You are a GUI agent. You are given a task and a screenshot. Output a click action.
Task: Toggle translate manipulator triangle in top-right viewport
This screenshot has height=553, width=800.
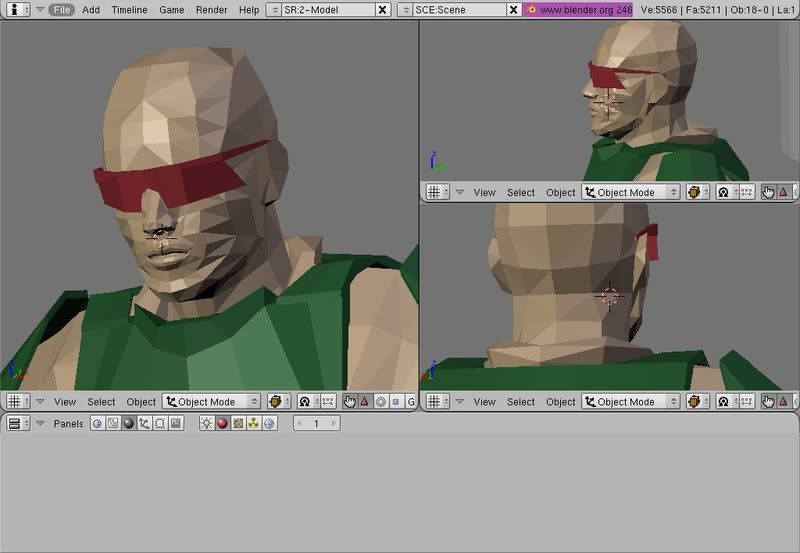[x=783, y=192]
